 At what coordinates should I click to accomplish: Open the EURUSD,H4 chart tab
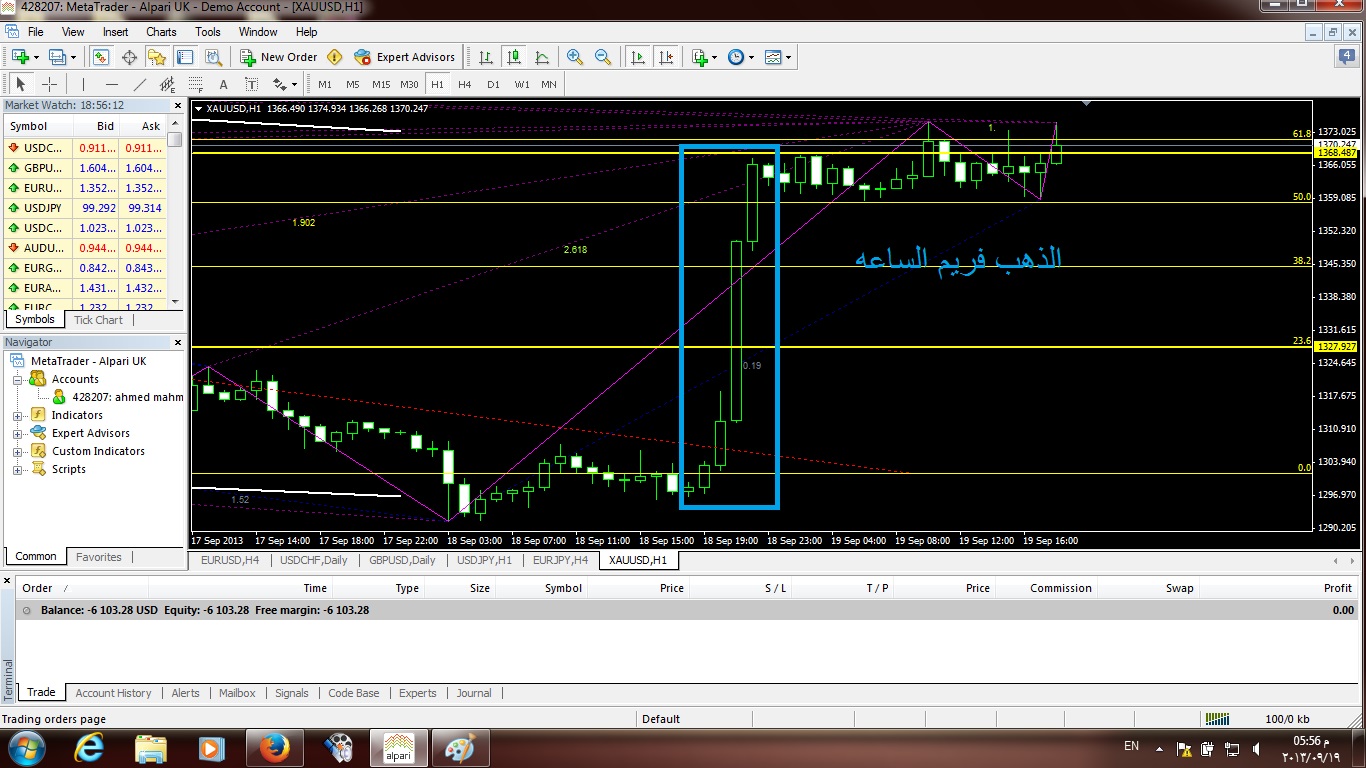click(x=229, y=560)
